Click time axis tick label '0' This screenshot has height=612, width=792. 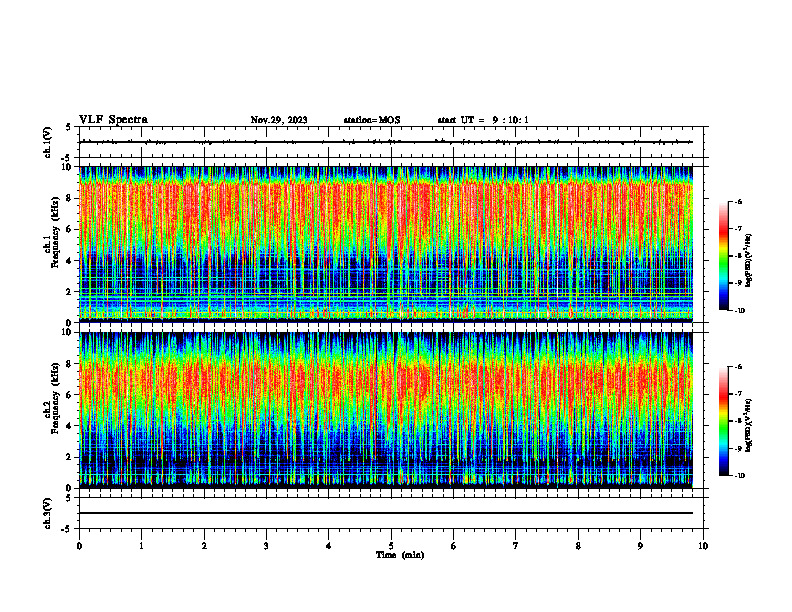pos(79,546)
